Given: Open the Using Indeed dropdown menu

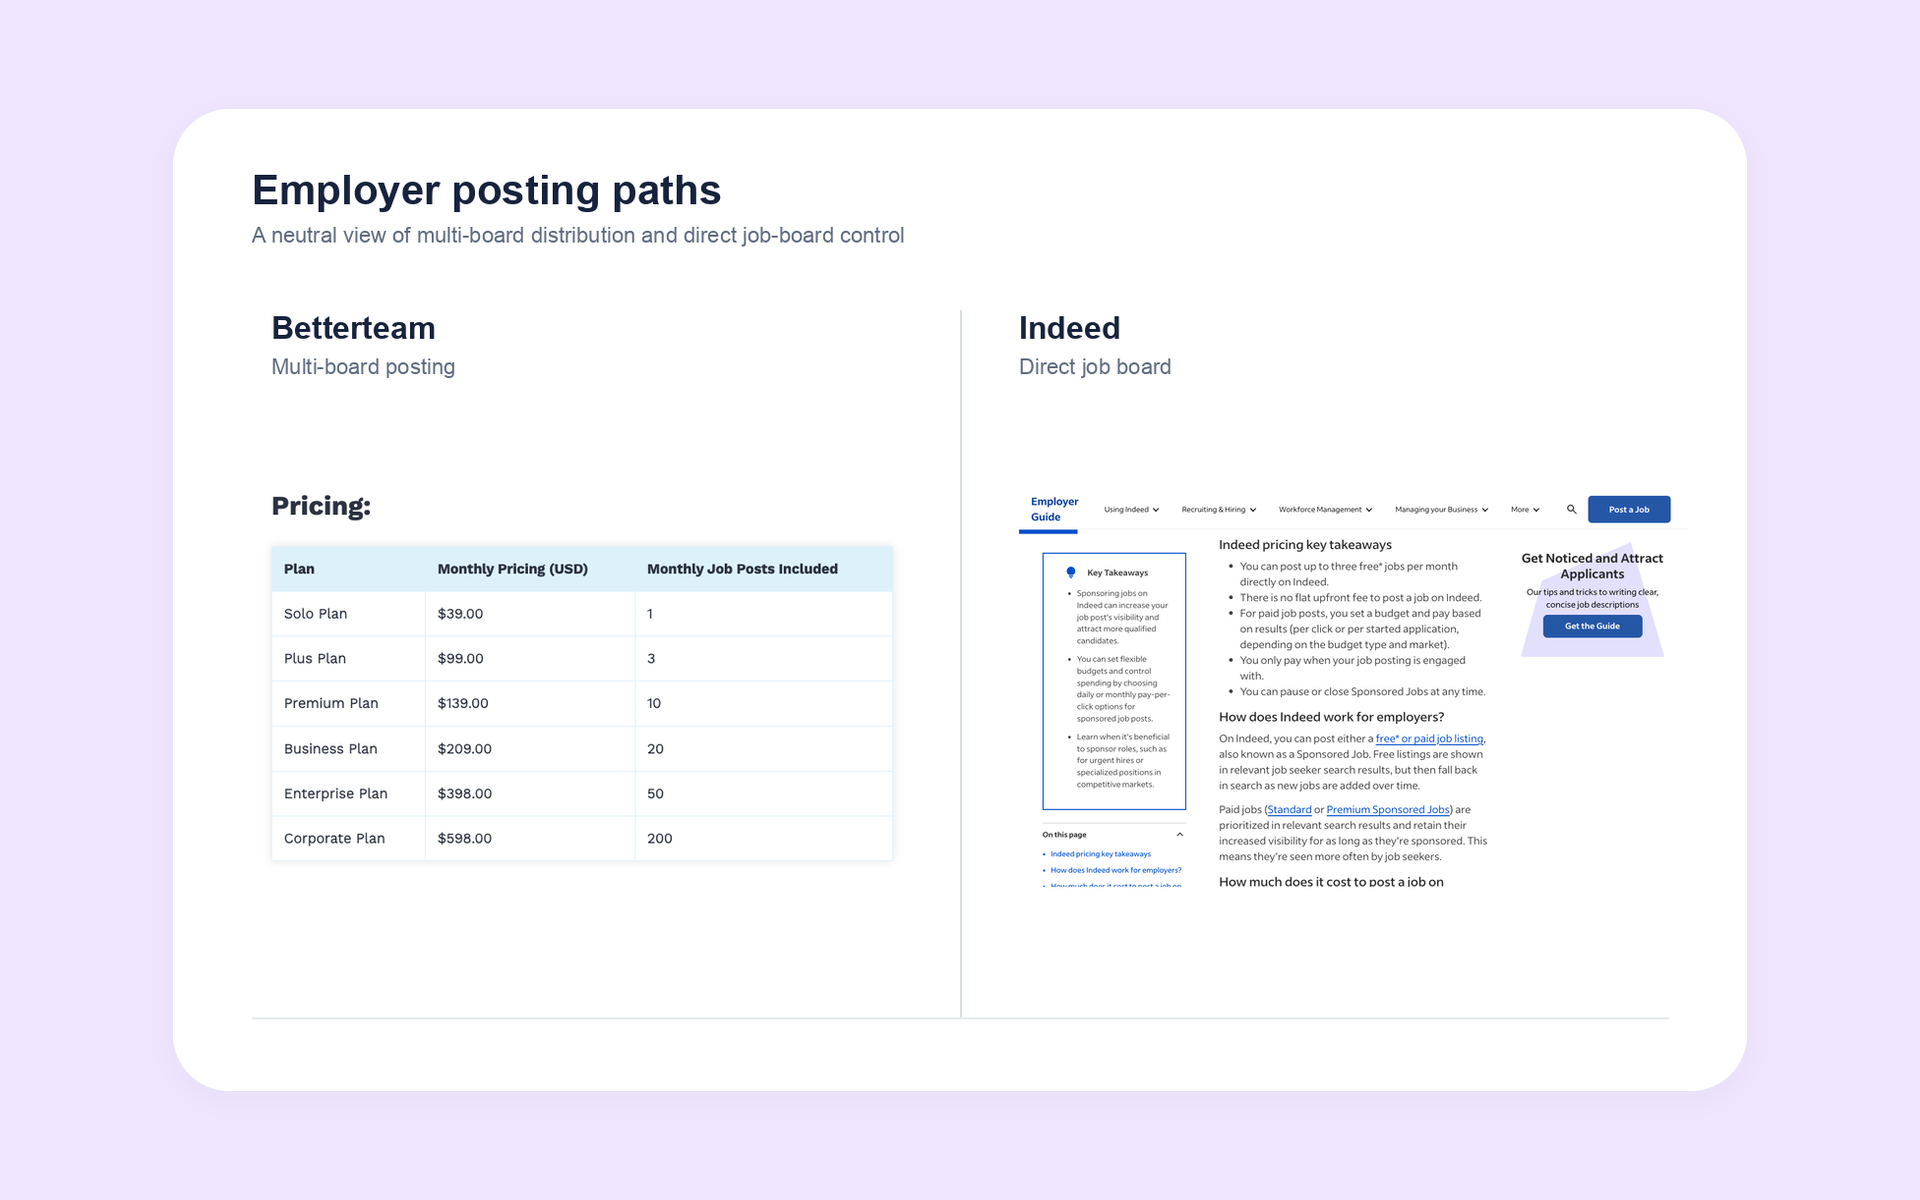Looking at the screenshot, I should pyautogui.click(x=1131, y=509).
